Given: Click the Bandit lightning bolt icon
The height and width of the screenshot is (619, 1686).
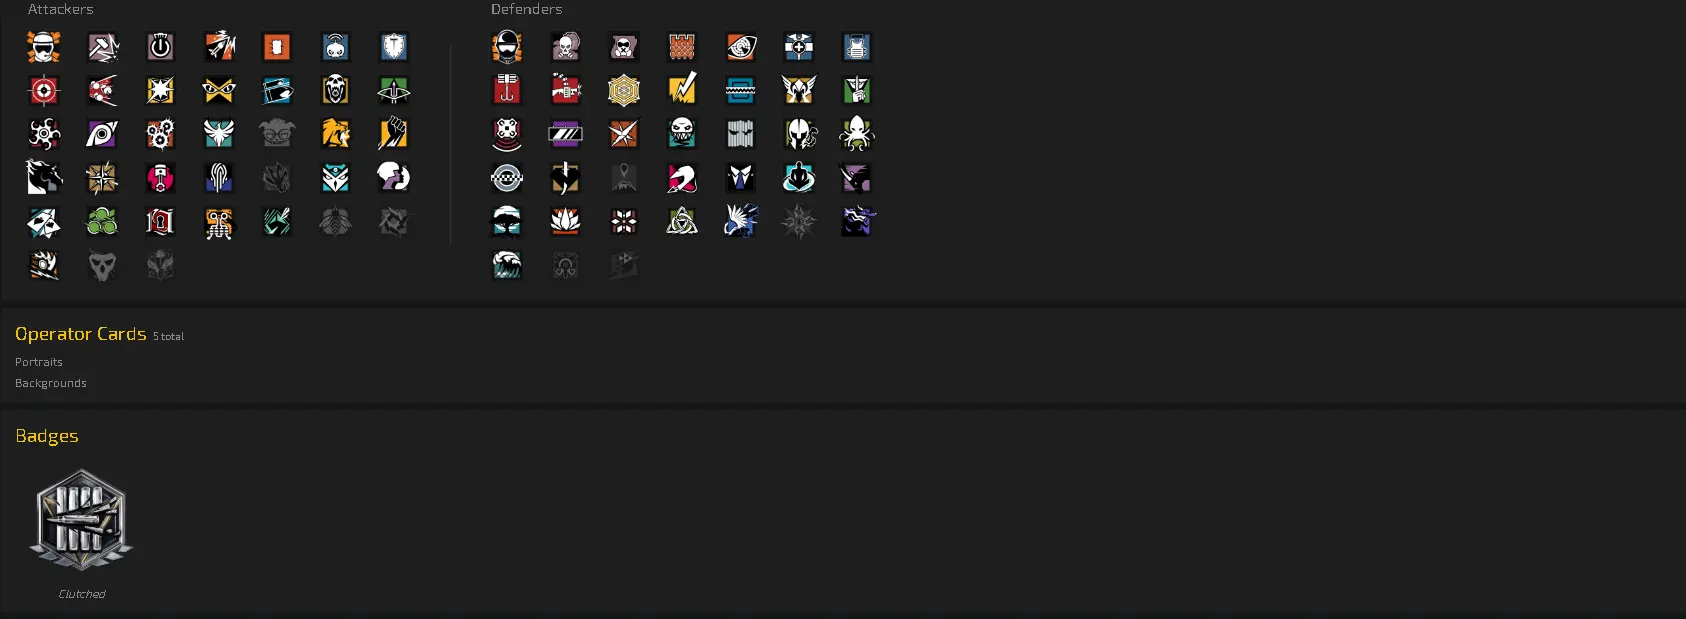Looking at the screenshot, I should (x=682, y=91).
